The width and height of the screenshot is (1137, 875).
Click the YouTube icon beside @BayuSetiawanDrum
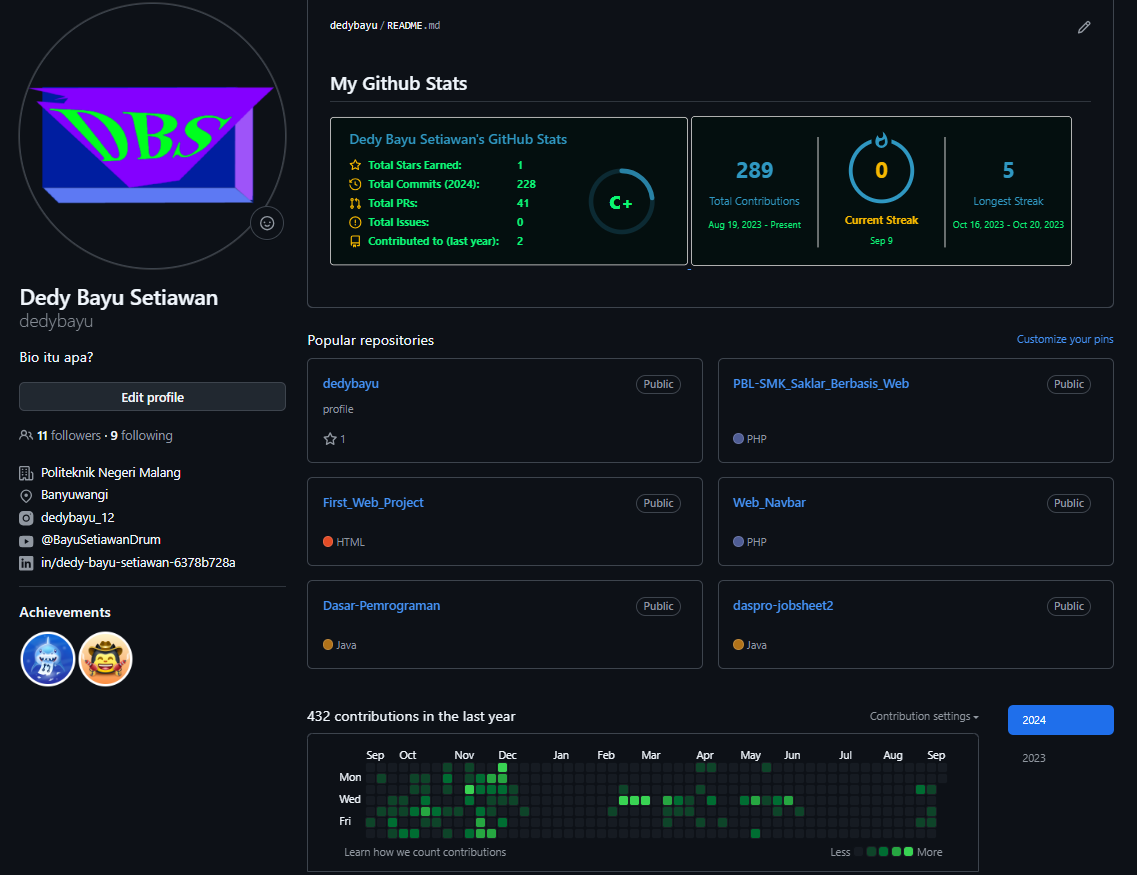pyautogui.click(x=26, y=540)
